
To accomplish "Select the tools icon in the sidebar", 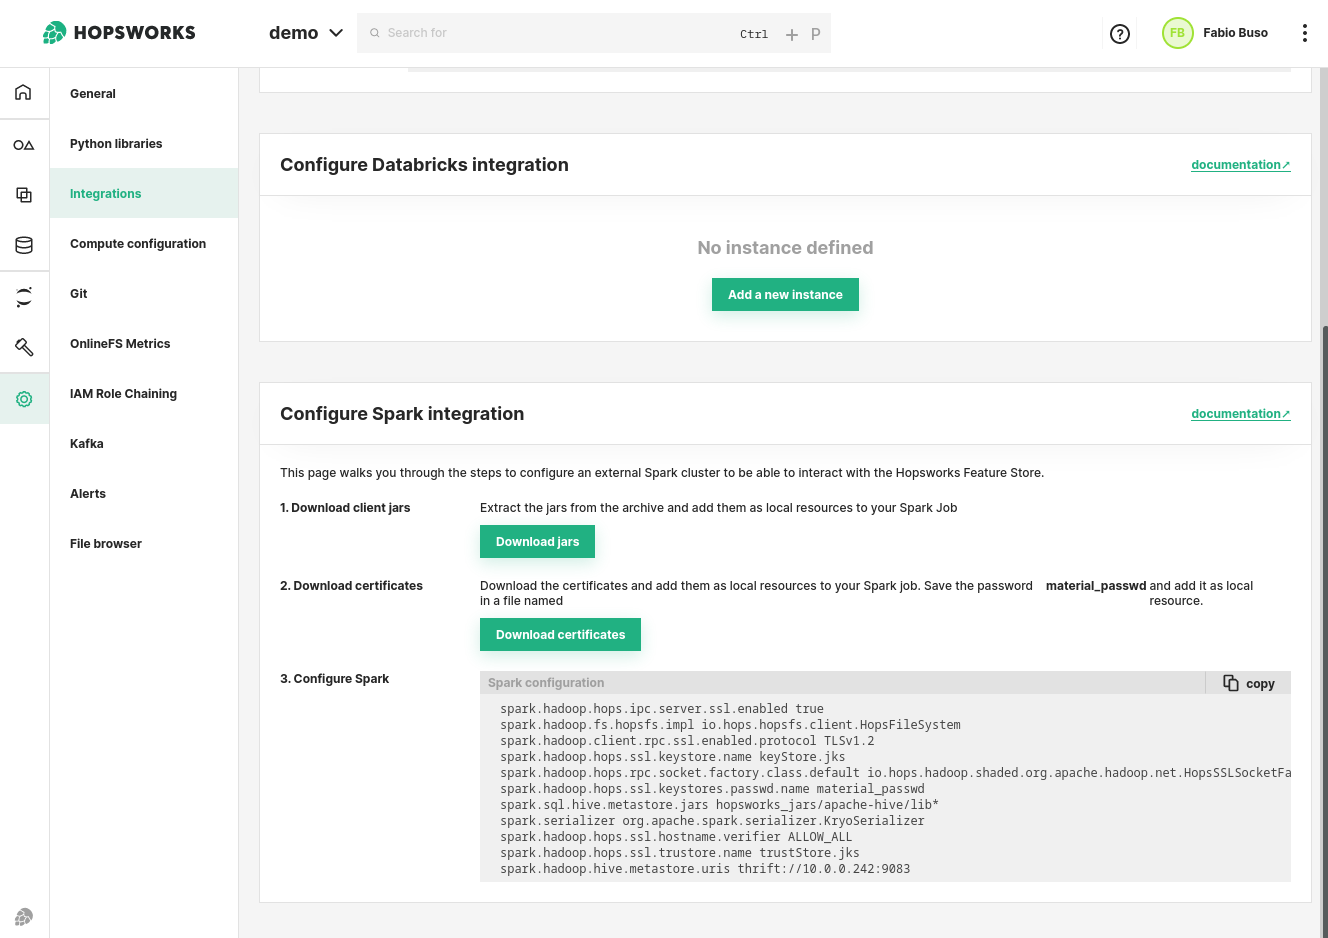I will click(23, 347).
